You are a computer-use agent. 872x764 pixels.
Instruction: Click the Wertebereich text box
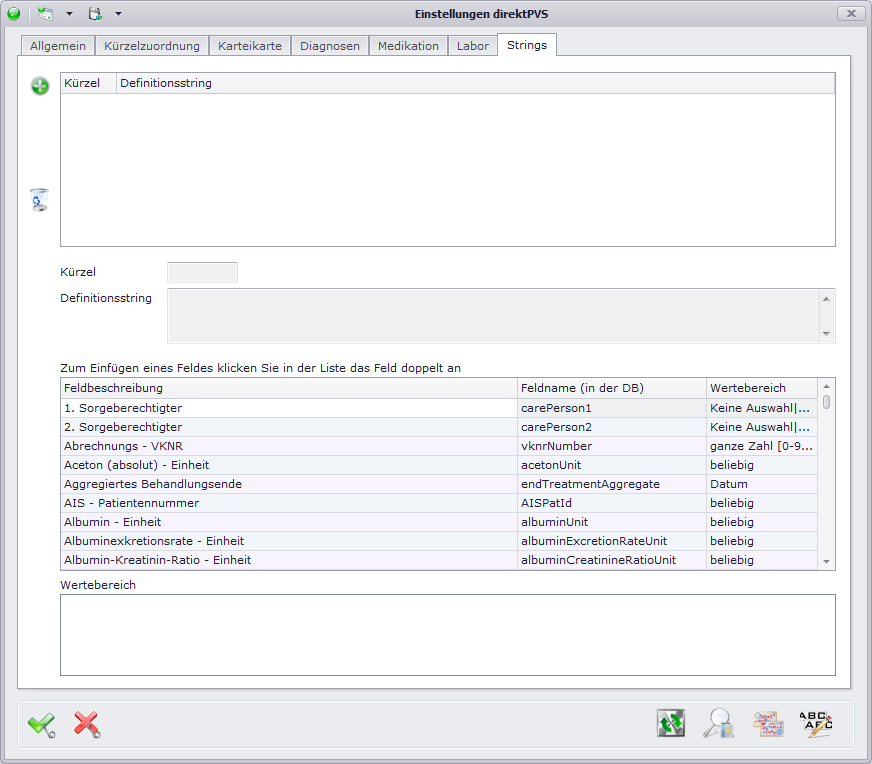click(448, 635)
